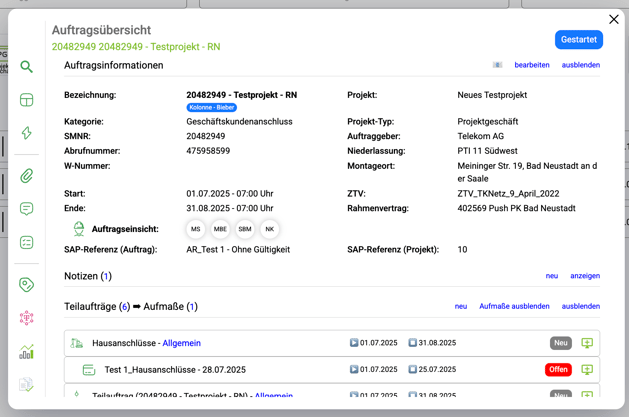
Task: Toggle the MBE user badge in Auftragseinsicht
Action: [220, 229]
